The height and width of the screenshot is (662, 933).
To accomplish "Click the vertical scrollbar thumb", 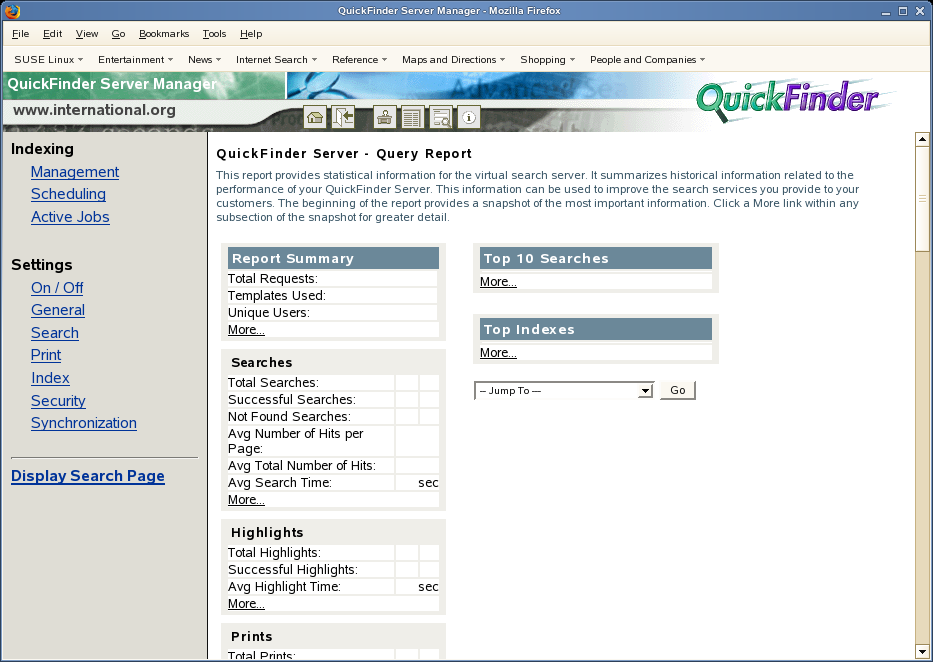I will [x=922, y=199].
